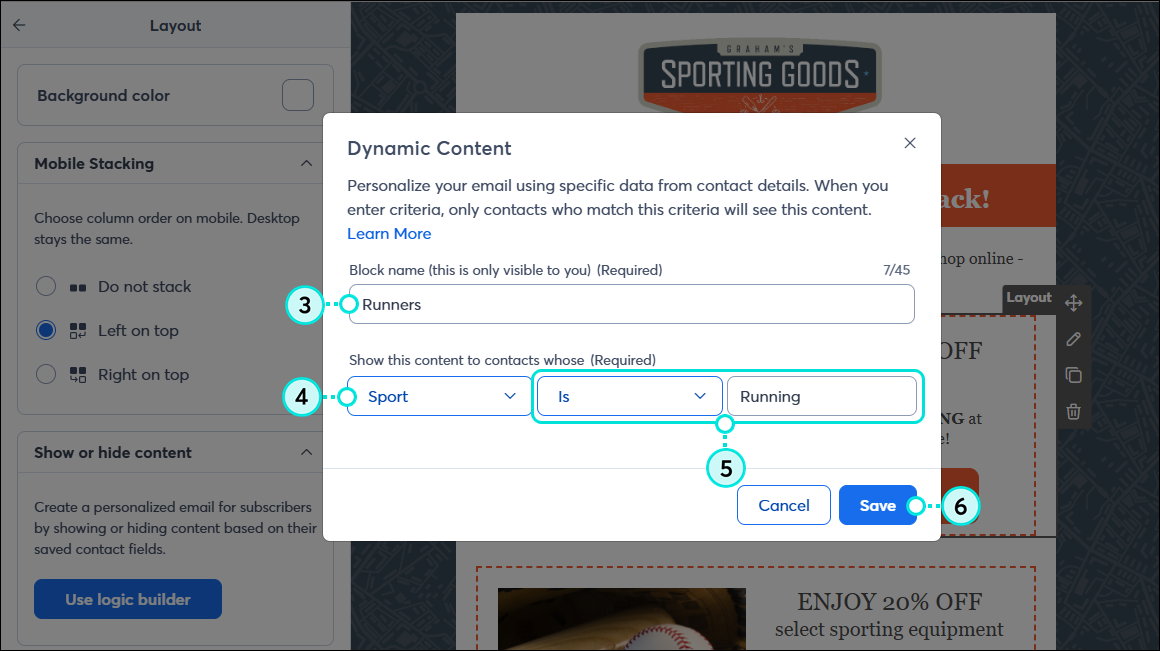Open the Is condition dropdown
The width and height of the screenshot is (1160, 651).
[628, 396]
